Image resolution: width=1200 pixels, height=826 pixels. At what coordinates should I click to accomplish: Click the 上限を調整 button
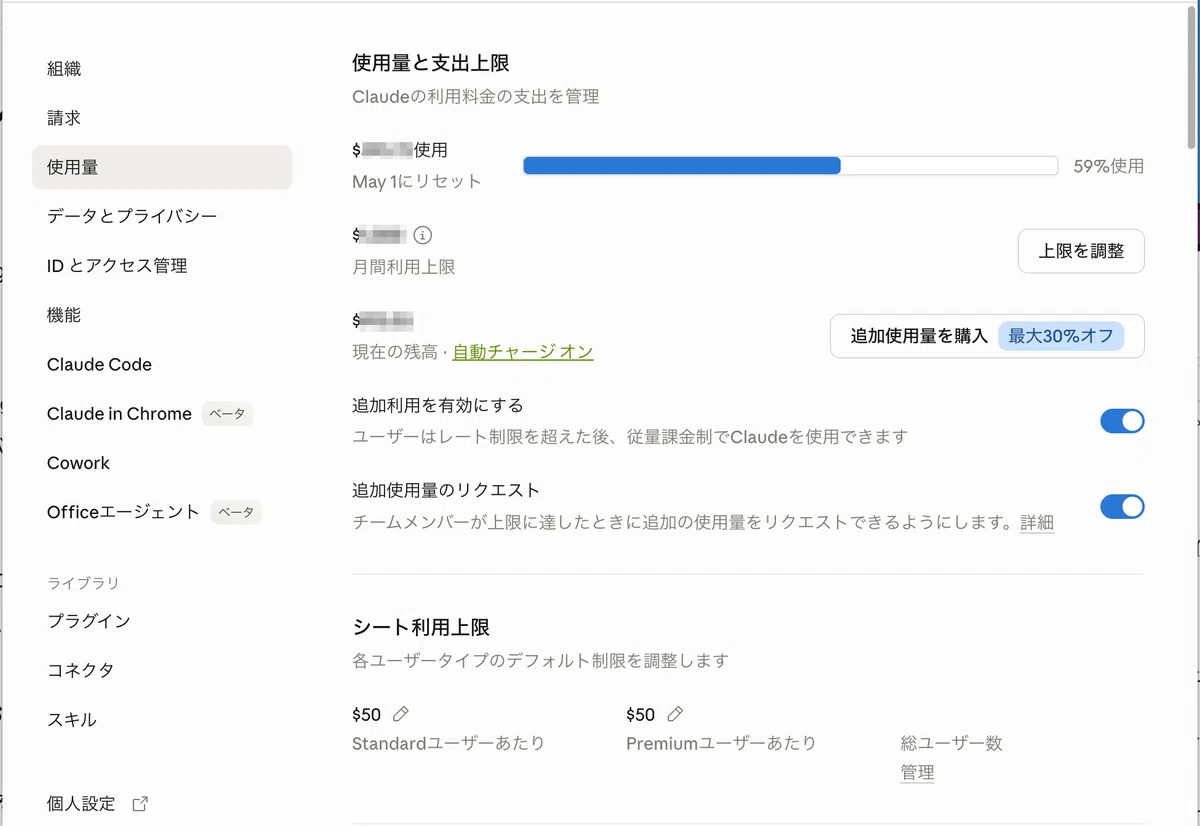point(1081,251)
